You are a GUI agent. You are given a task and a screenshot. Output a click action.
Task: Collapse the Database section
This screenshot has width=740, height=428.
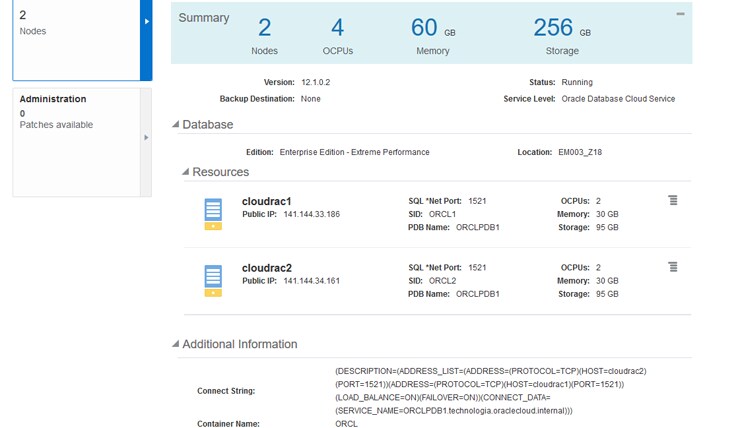coord(176,125)
